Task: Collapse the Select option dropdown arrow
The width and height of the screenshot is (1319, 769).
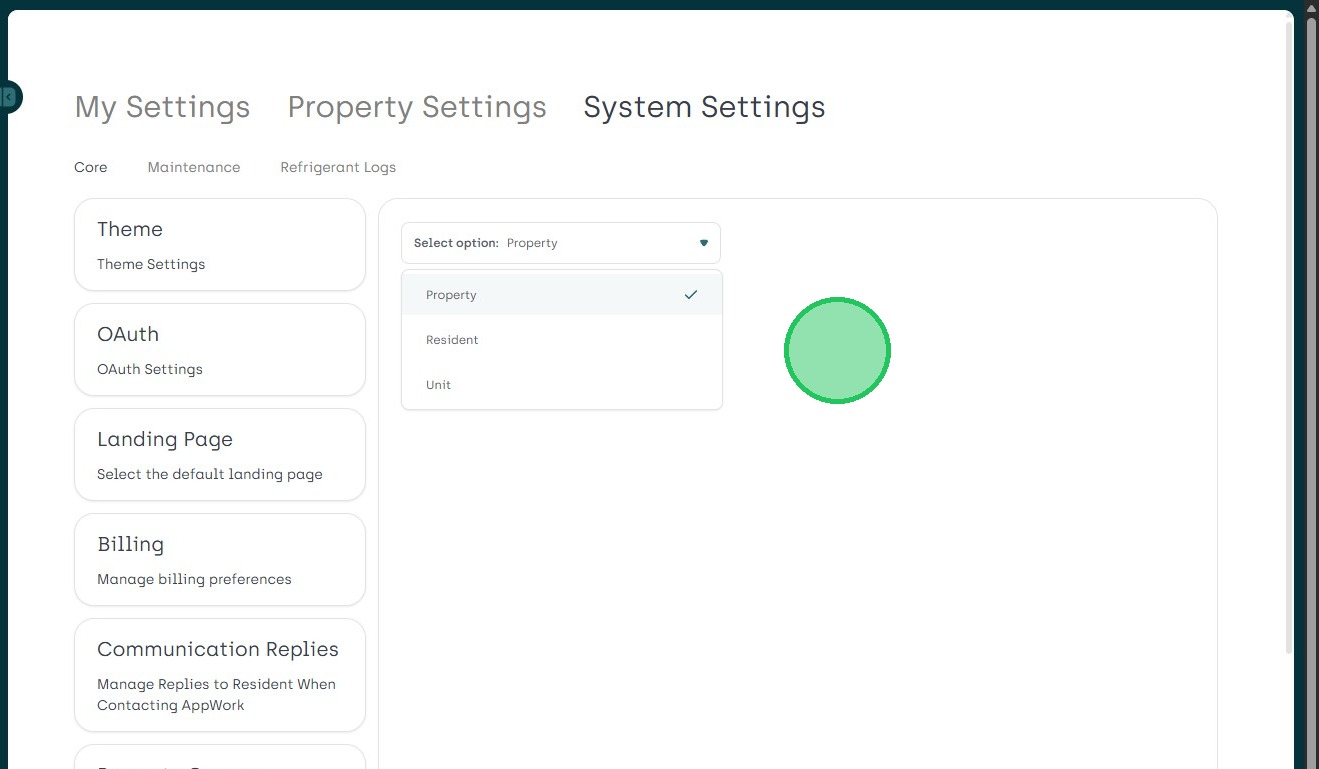Action: click(x=704, y=243)
